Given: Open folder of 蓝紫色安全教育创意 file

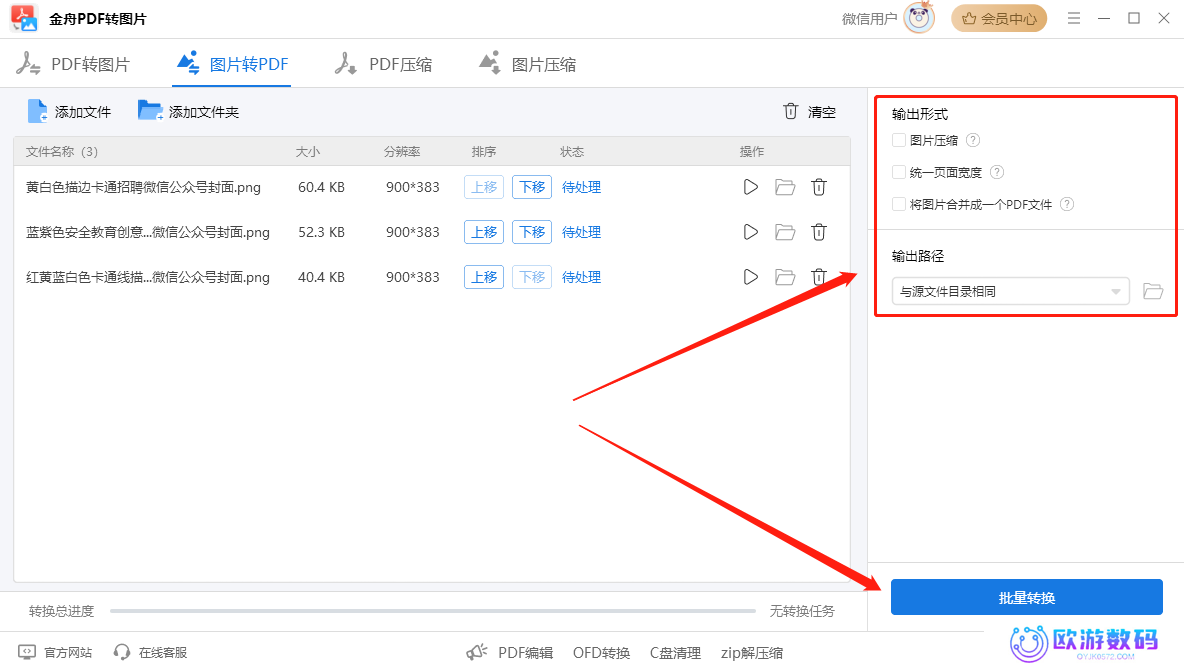Looking at the screenshot, I should 785,232.
